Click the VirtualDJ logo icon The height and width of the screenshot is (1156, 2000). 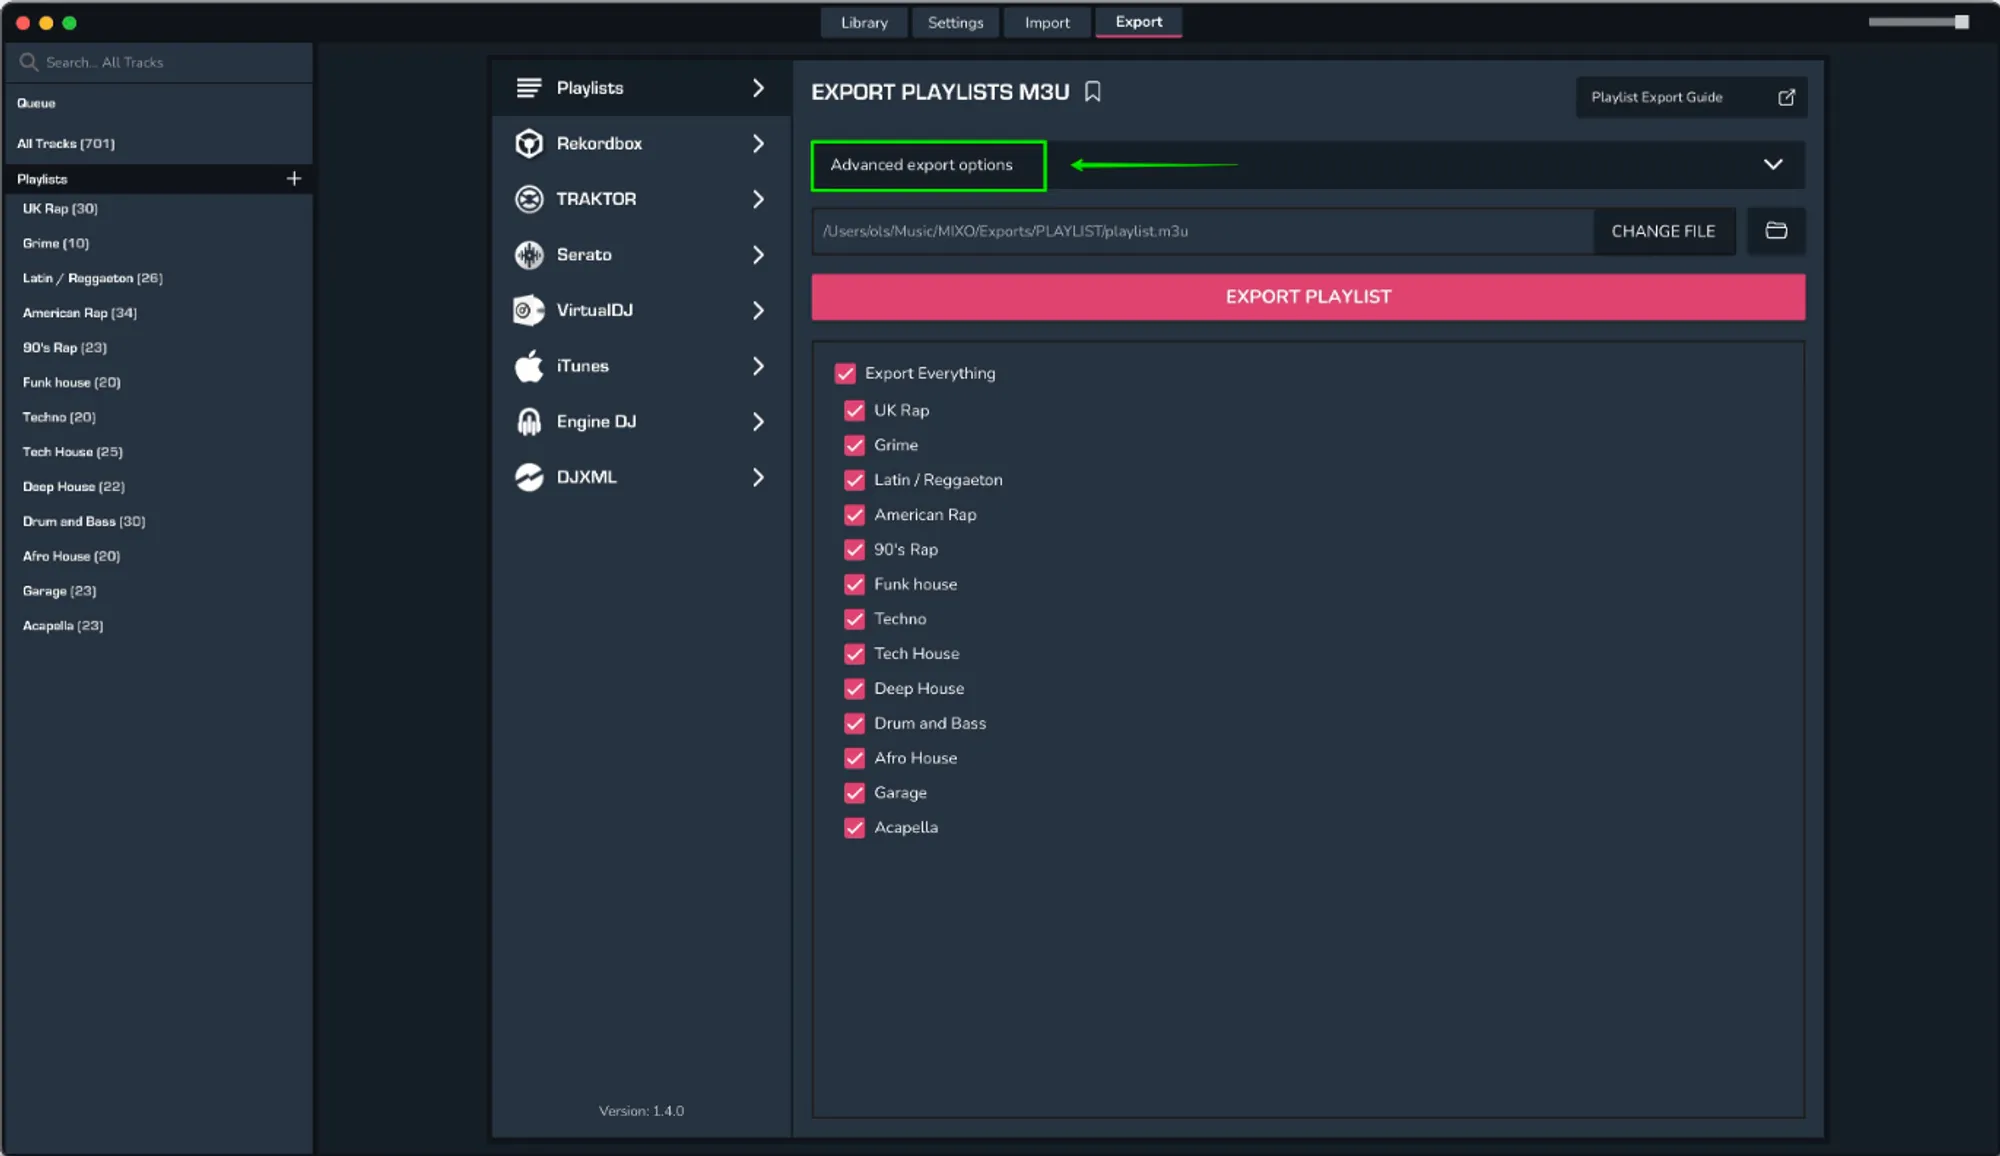coord(529,310)
